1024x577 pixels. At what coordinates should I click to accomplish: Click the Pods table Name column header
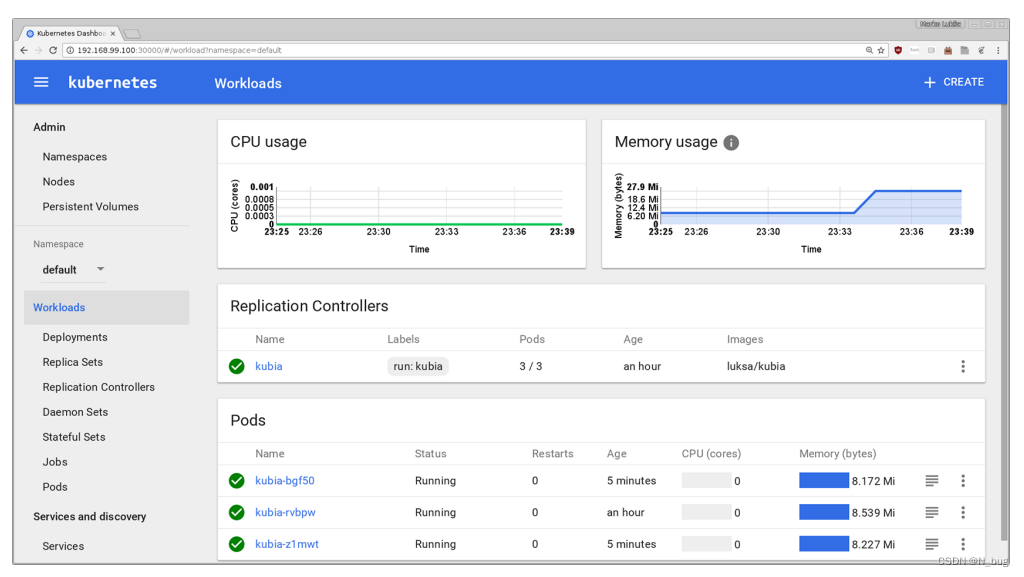pos(270,454)
